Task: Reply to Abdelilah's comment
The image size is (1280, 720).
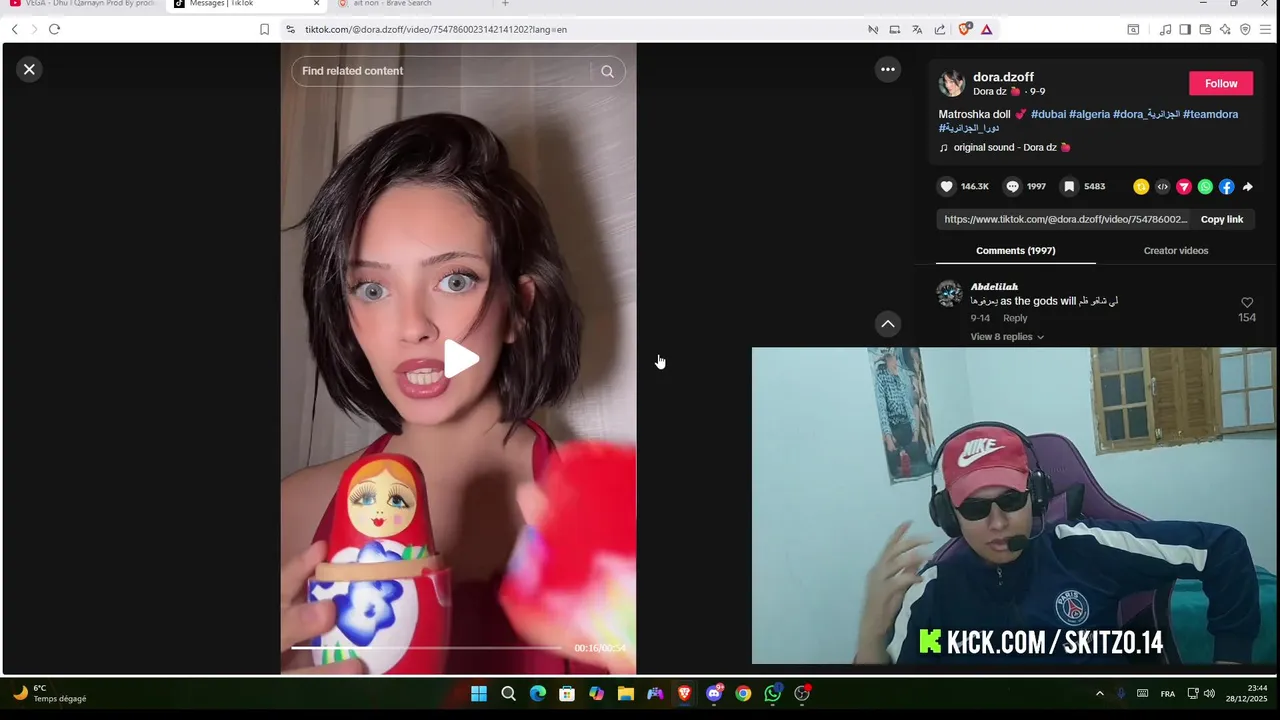Action: (x=1015, y=318)
